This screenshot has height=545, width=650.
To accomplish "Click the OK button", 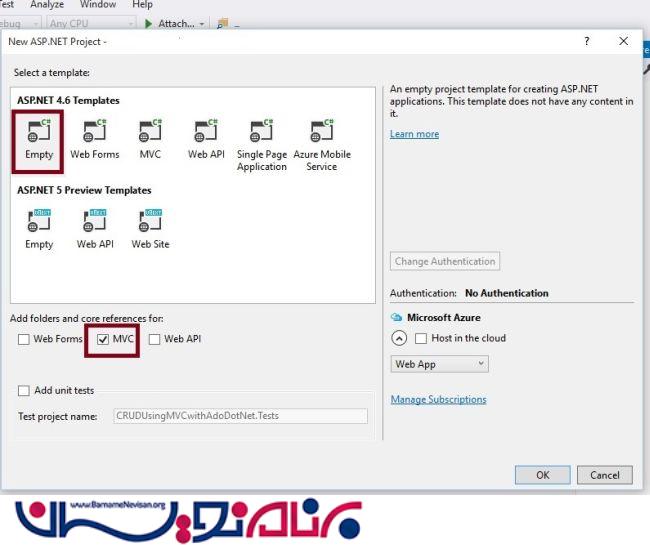I will click(543, 475).
